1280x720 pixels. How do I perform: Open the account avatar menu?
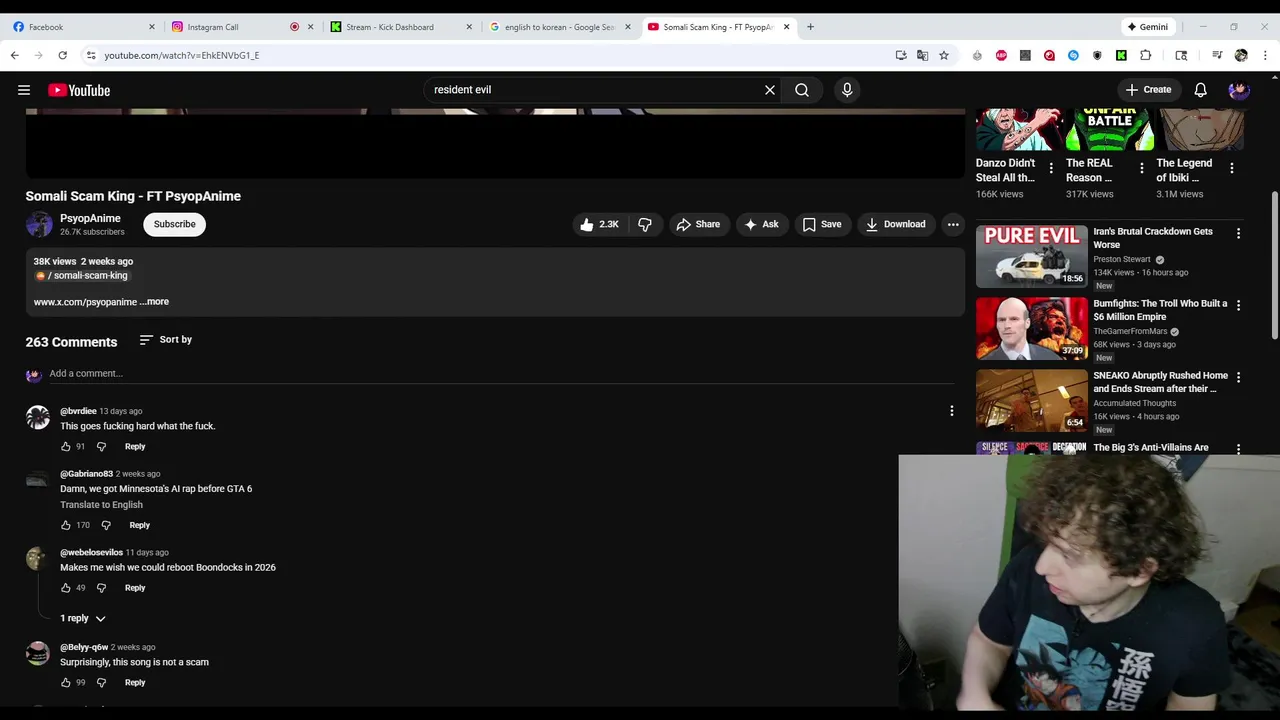[1239, 90]
